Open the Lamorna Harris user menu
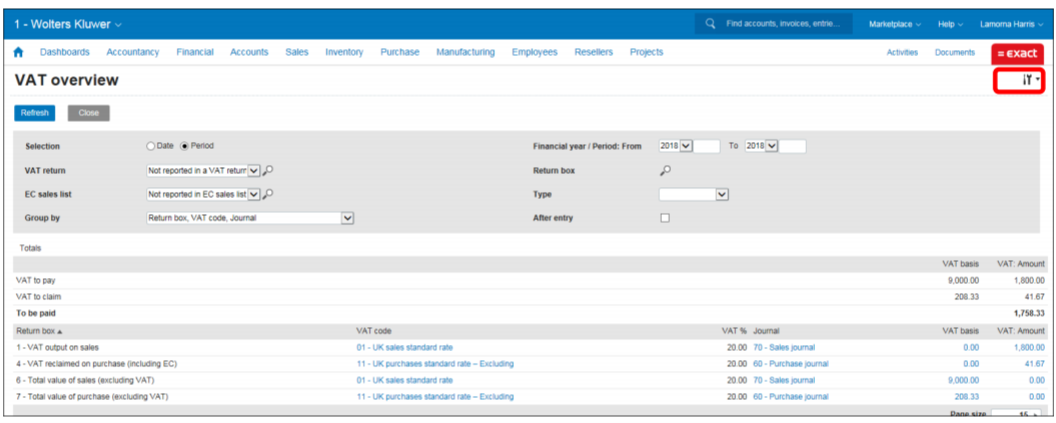Viewport: 1056px width, 423px height. point(1012,24)
